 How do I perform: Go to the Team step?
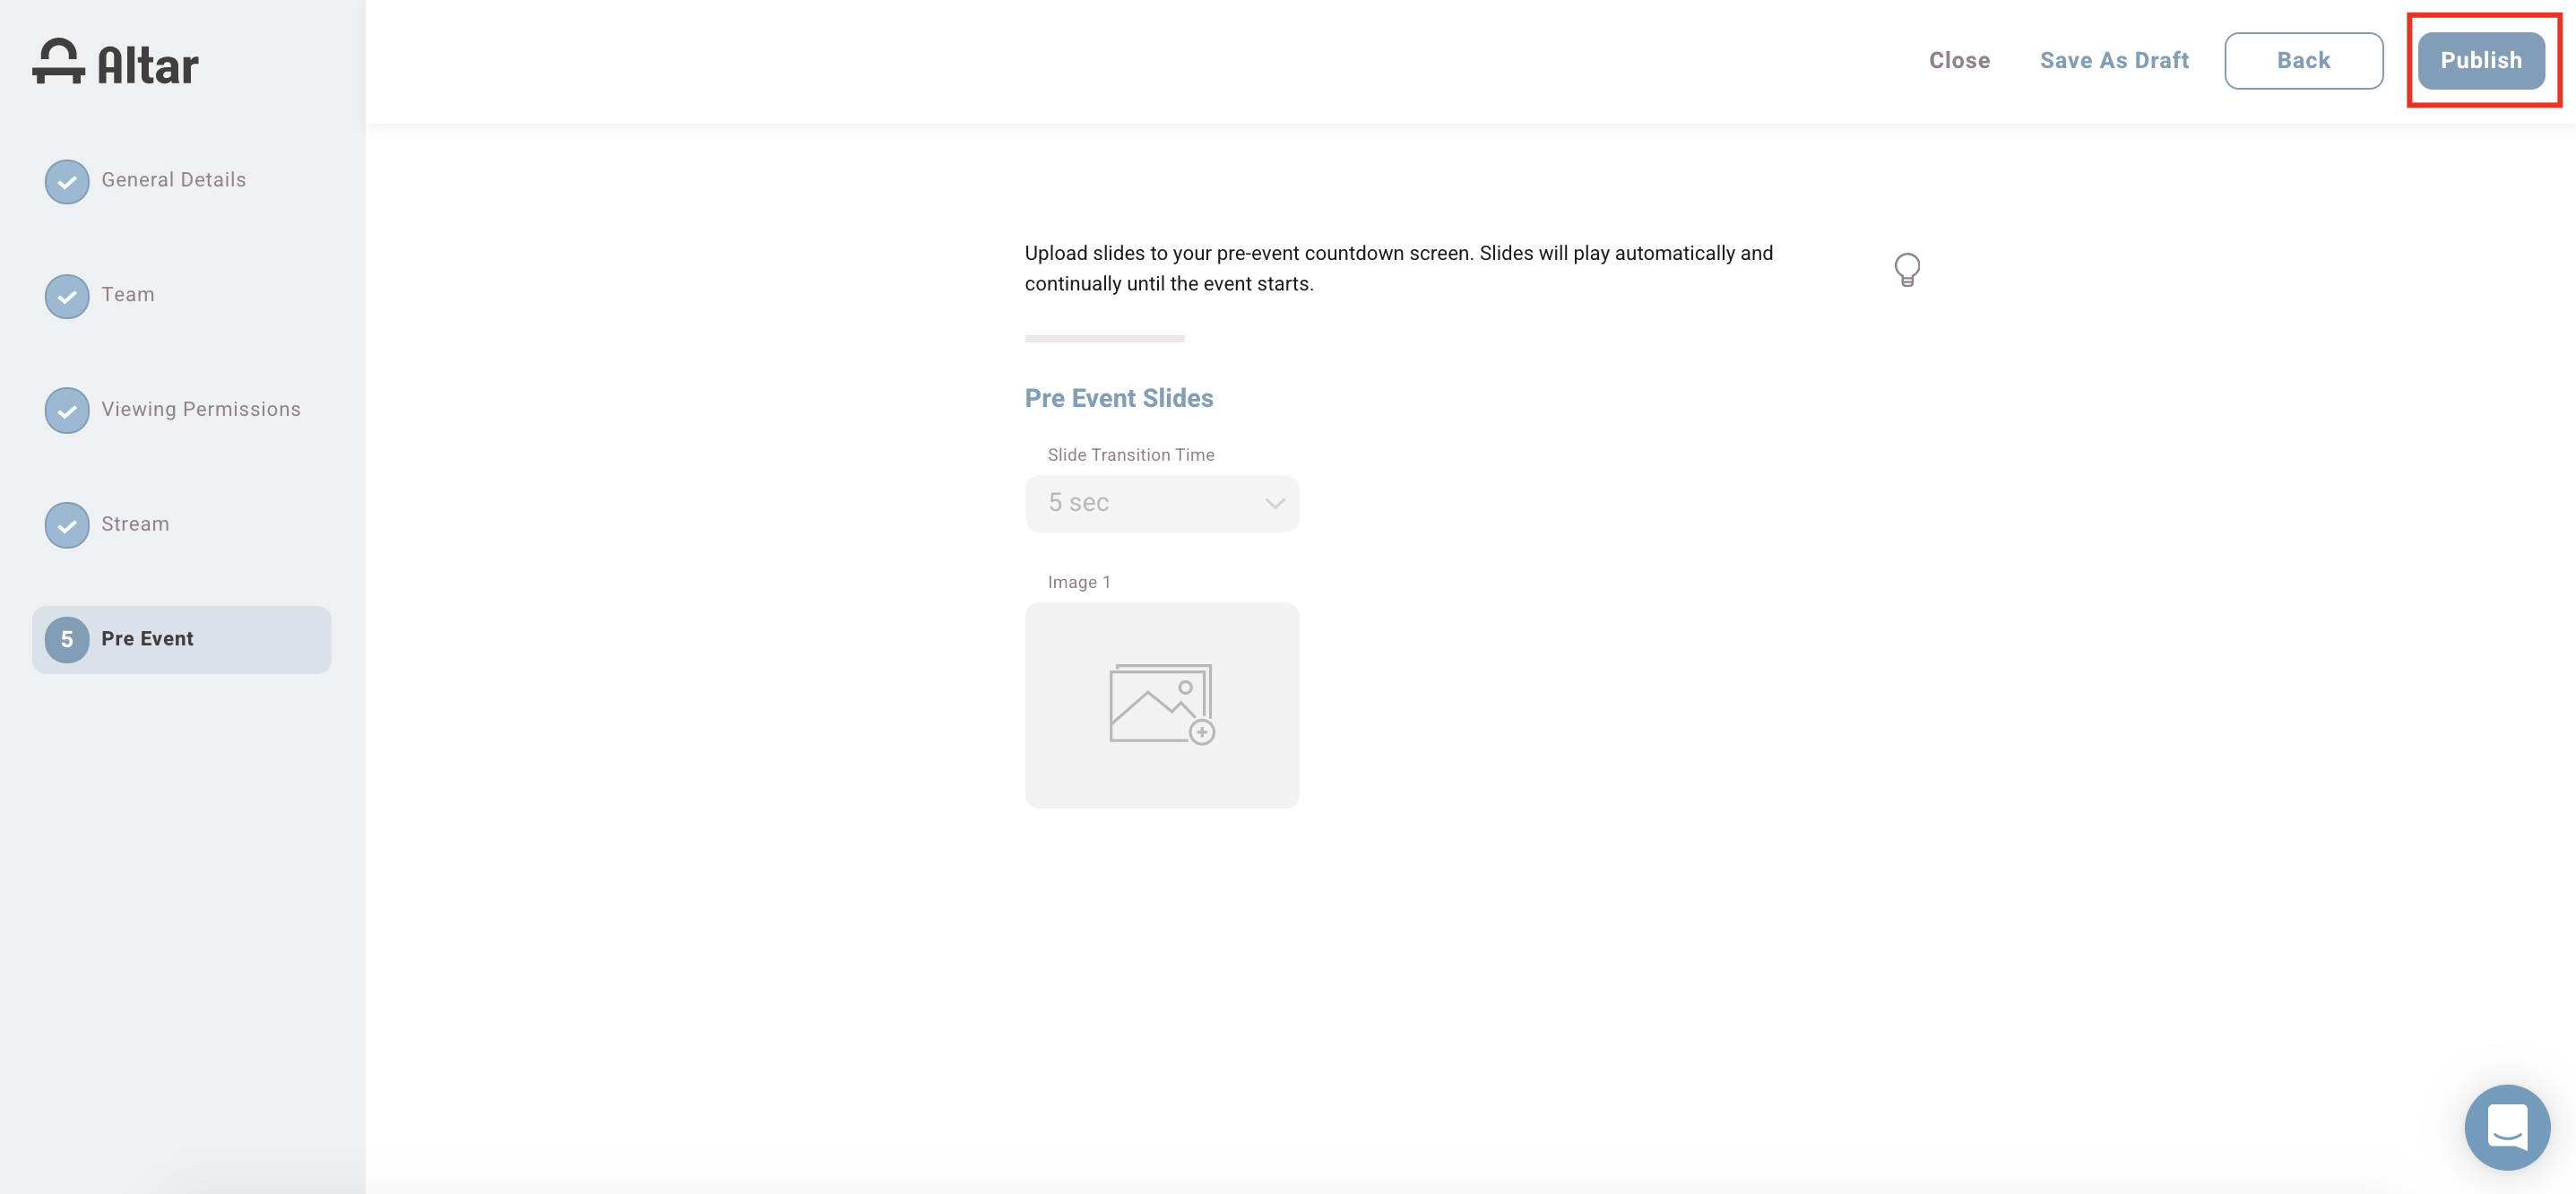point(128,295)
